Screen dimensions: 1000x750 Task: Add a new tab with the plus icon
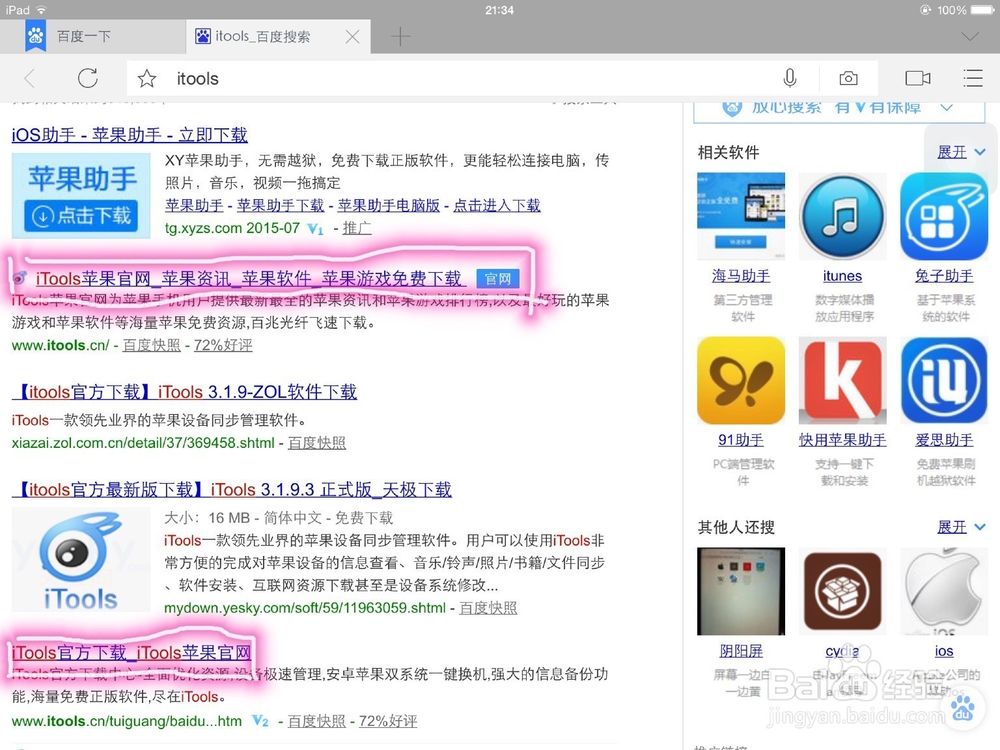click(x=401, y=36)
